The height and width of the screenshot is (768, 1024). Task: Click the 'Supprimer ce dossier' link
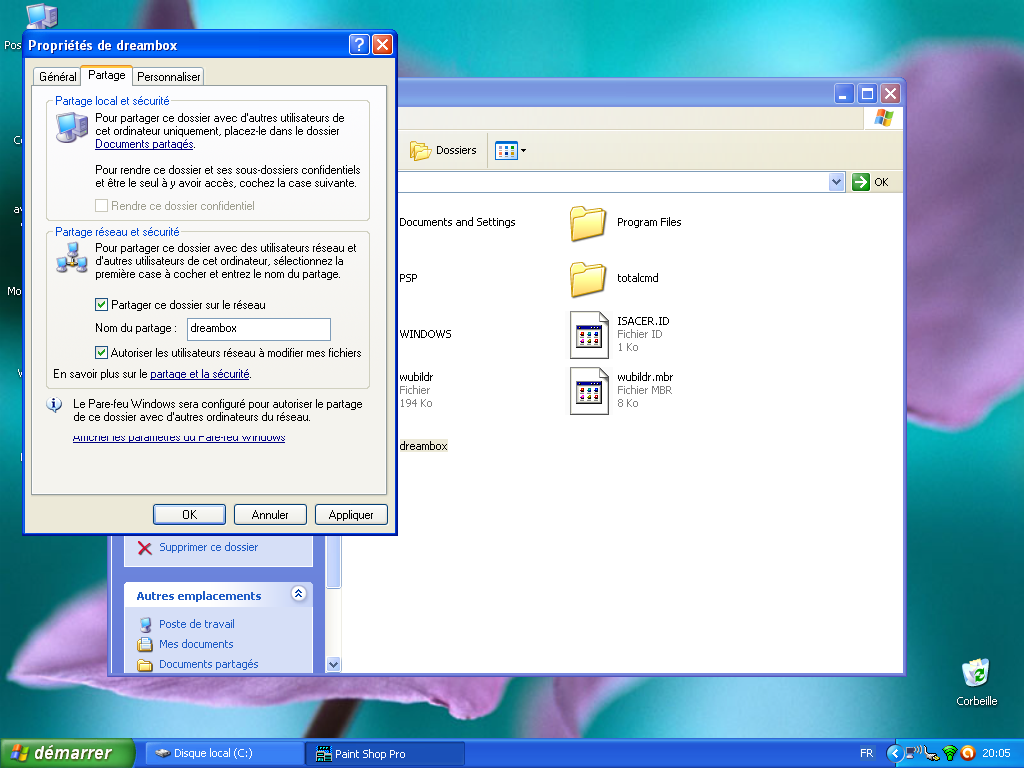(208, 547)
